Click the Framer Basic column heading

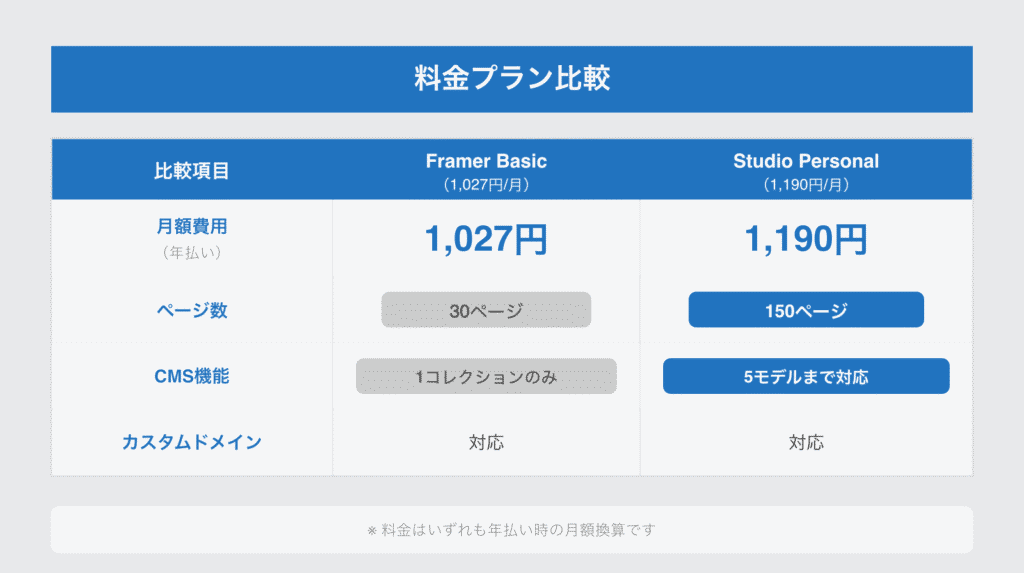click(486, 160)
